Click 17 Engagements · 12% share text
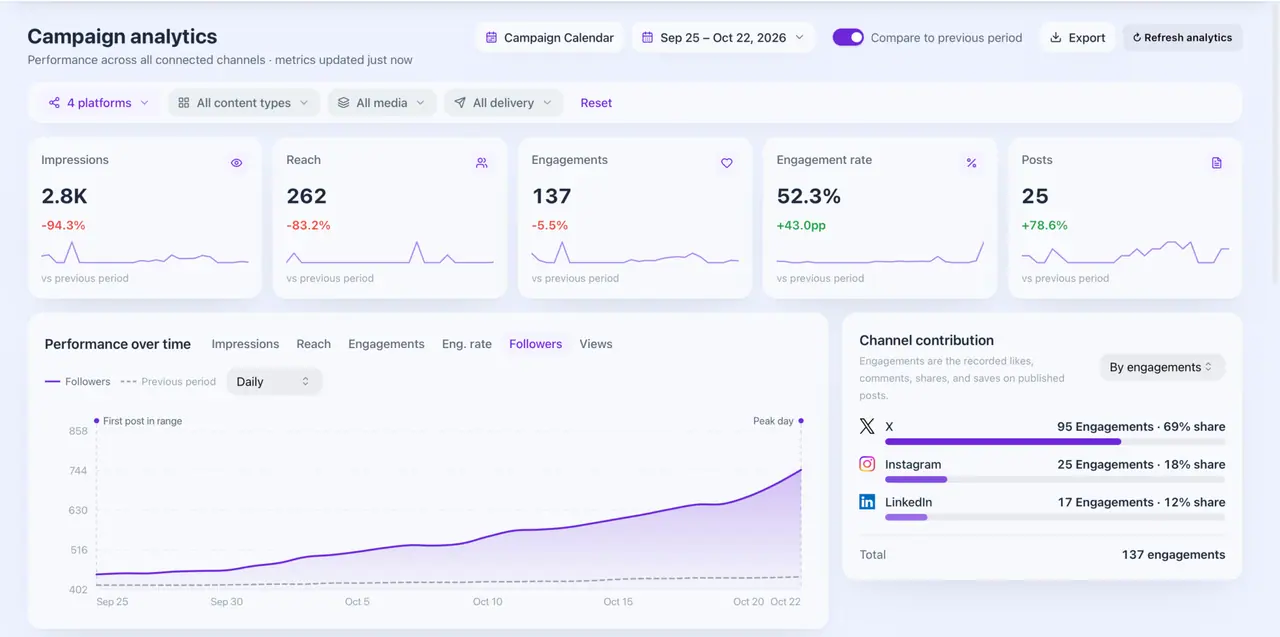Image resolution: width=1280 pixels, height=637 pixels. pyautogui.click(x=1141, y=502)
